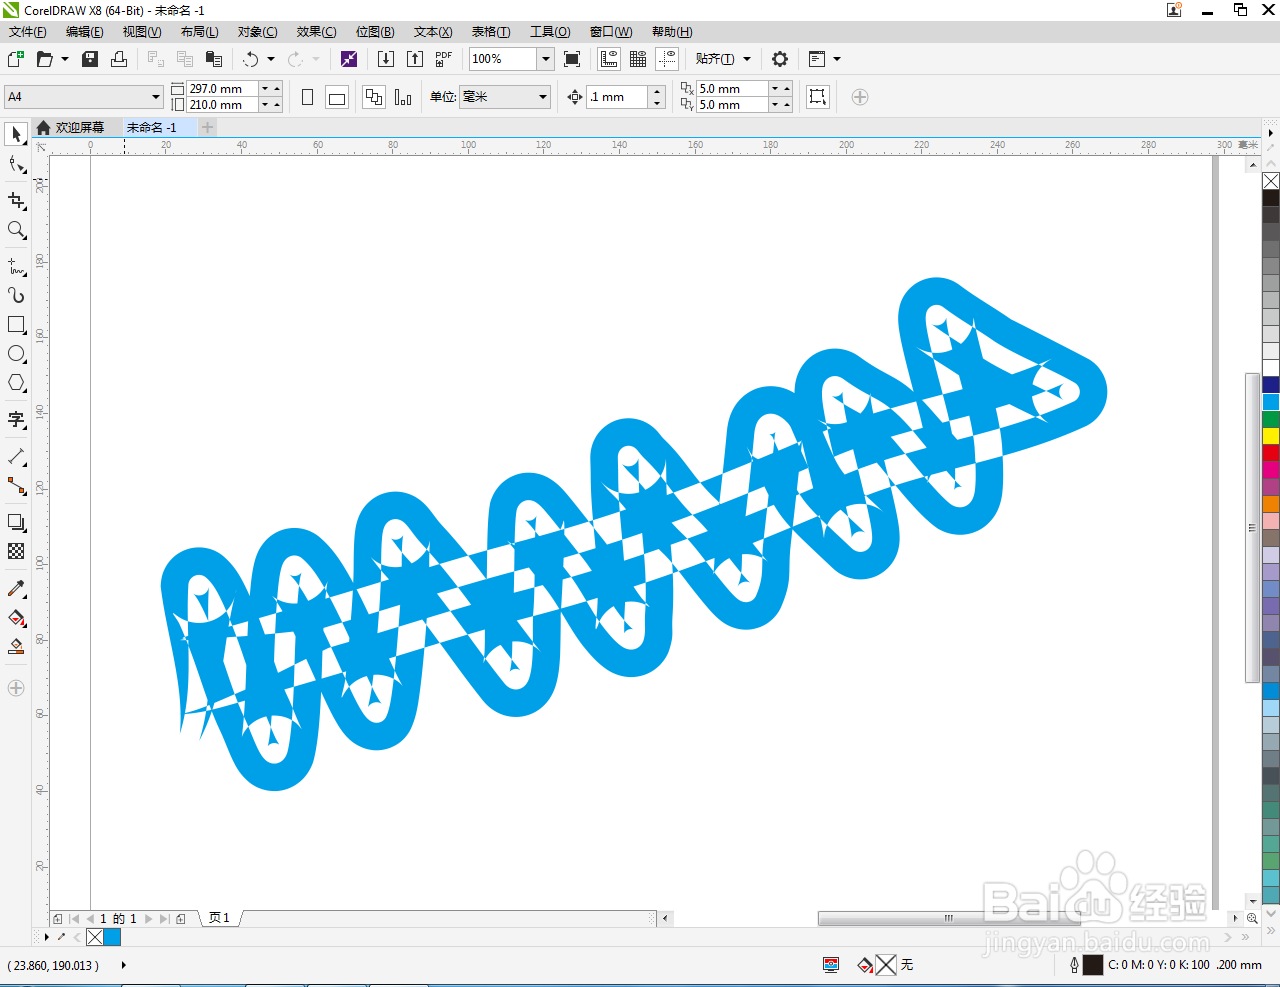Select the Shape edit tool
1280x987 pixels.
tap(16, 164)
